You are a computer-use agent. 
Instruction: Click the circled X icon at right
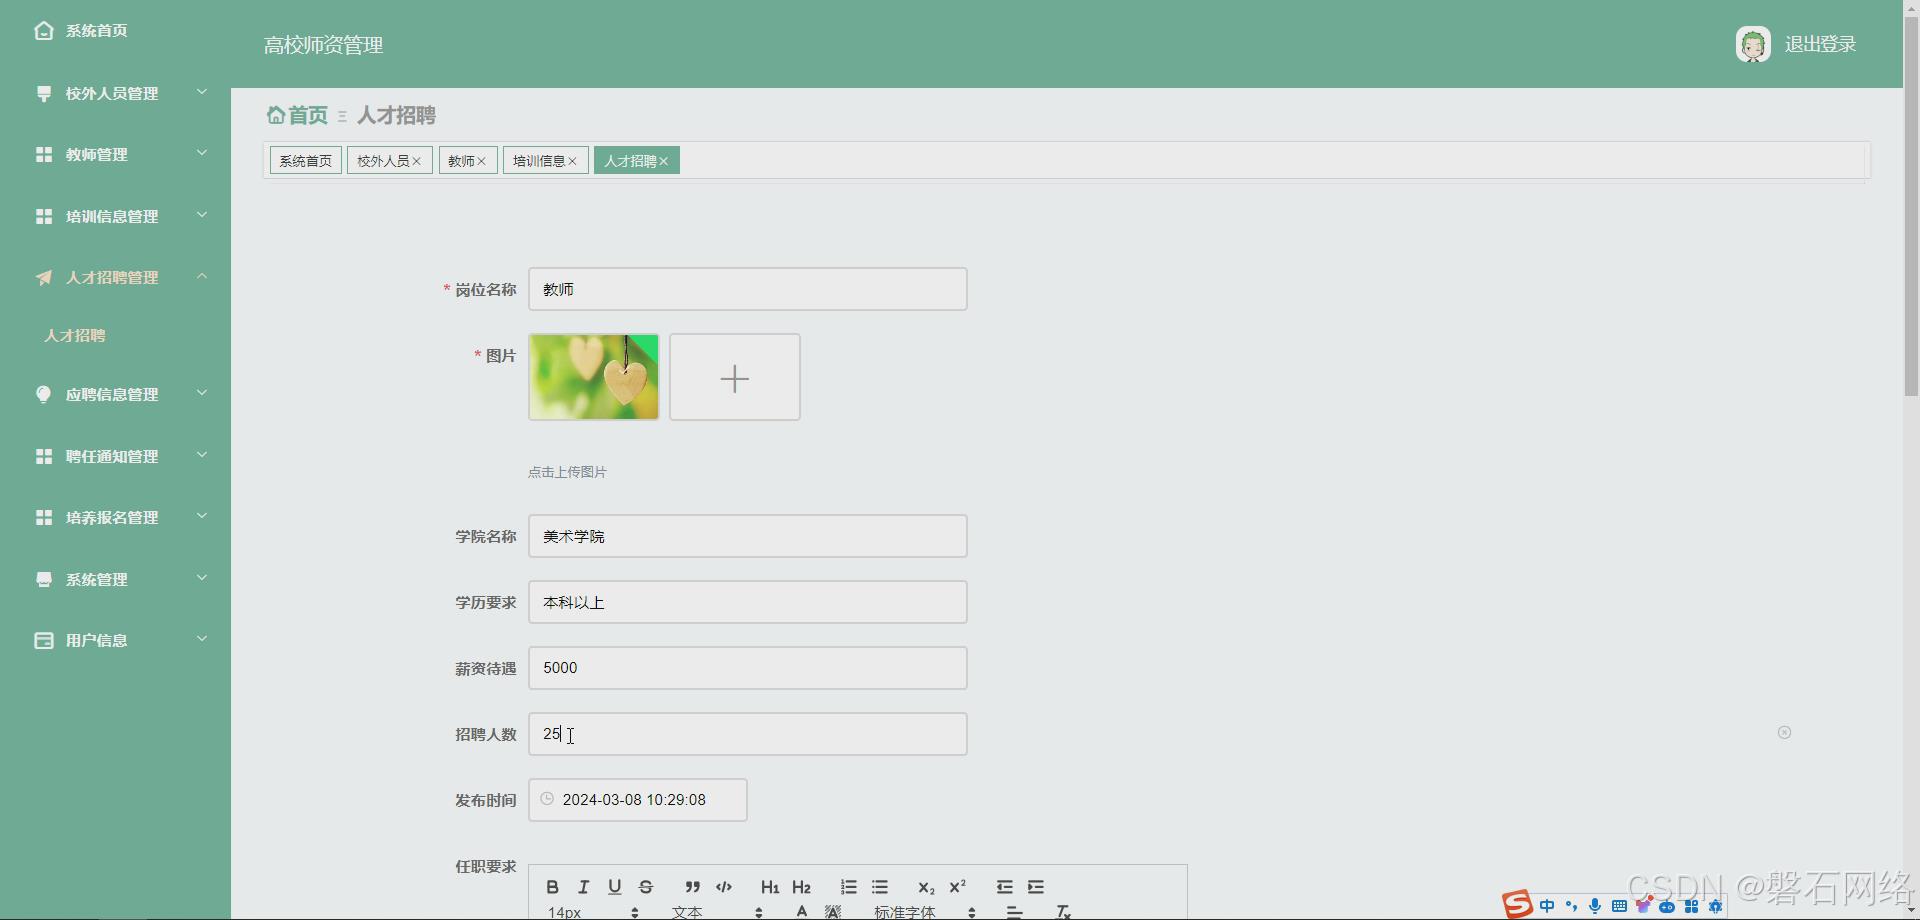pos(1784,733)
